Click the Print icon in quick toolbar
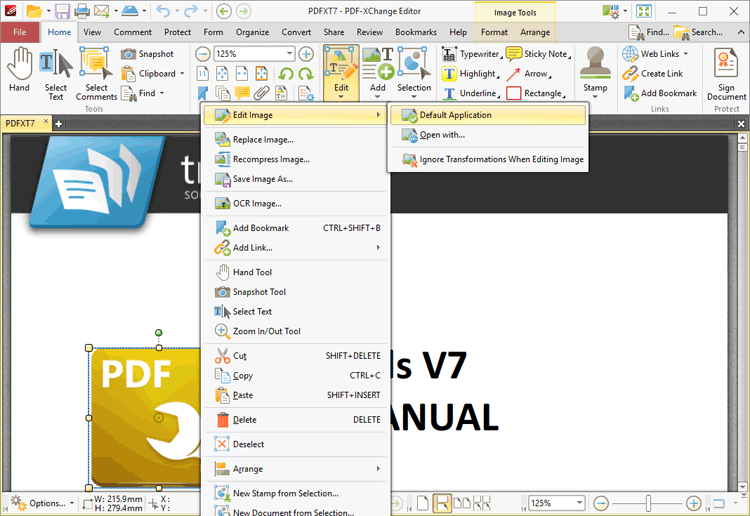 click(x=82, y=11)
